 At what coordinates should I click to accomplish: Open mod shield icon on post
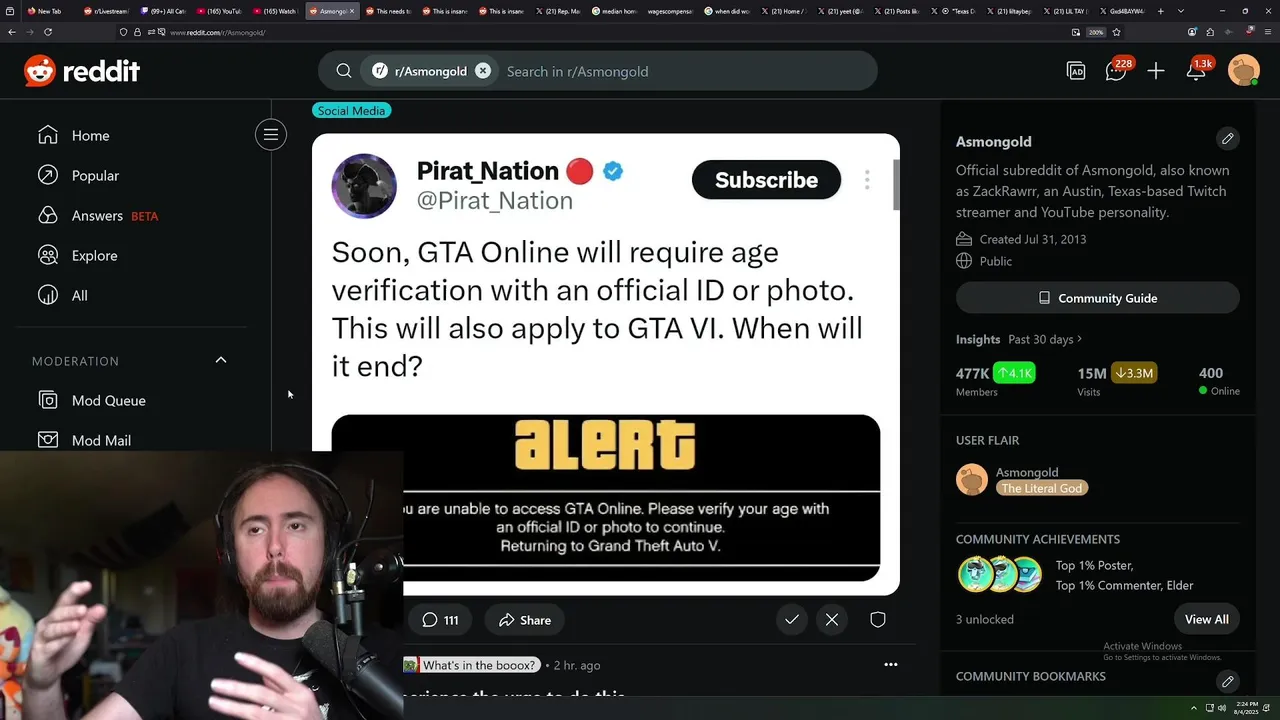(878, 620)
